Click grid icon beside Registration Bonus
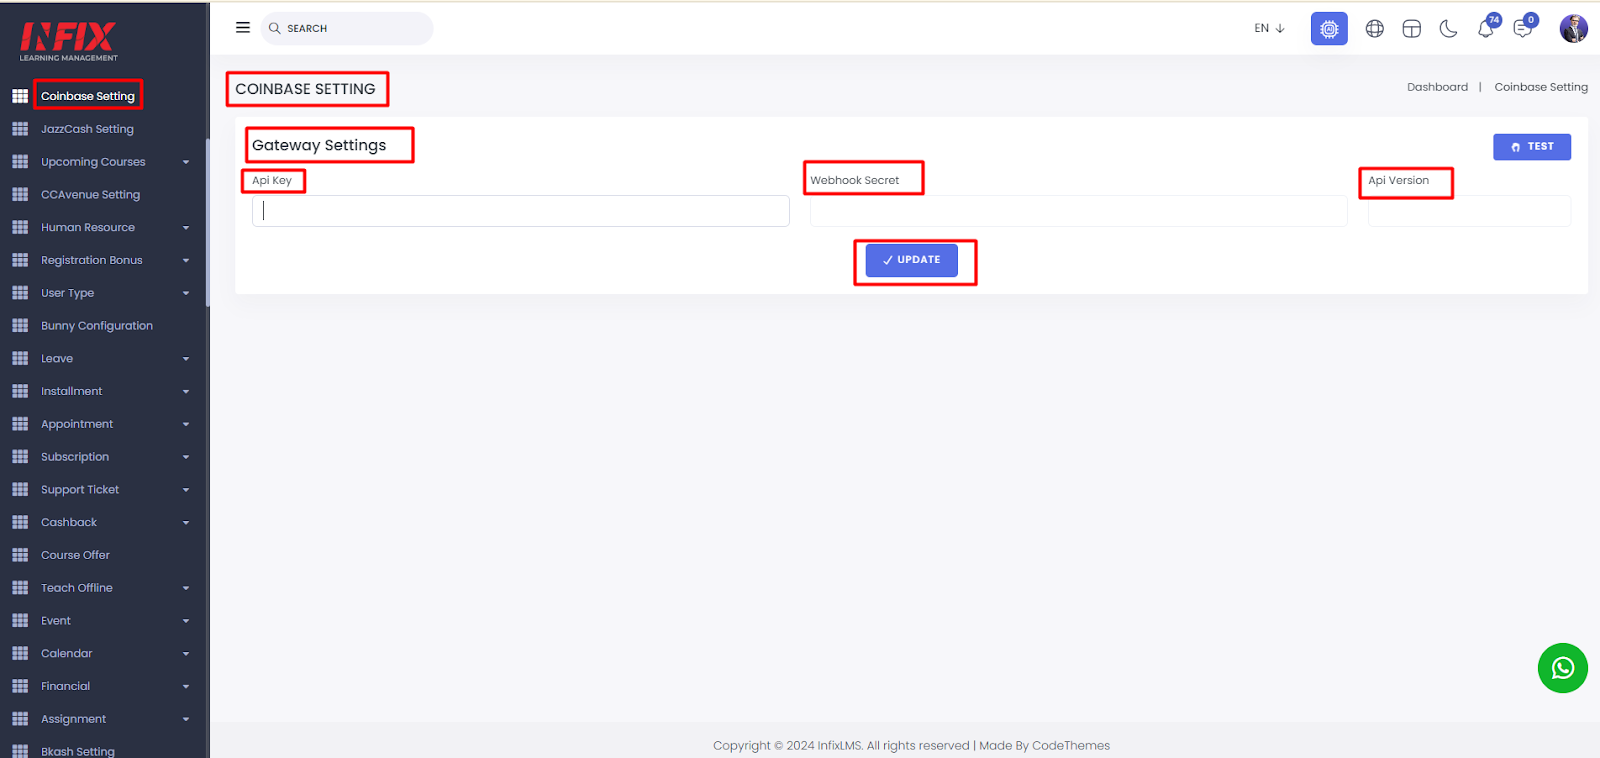Screen dimensions: 1600x758 pos(20,260)
